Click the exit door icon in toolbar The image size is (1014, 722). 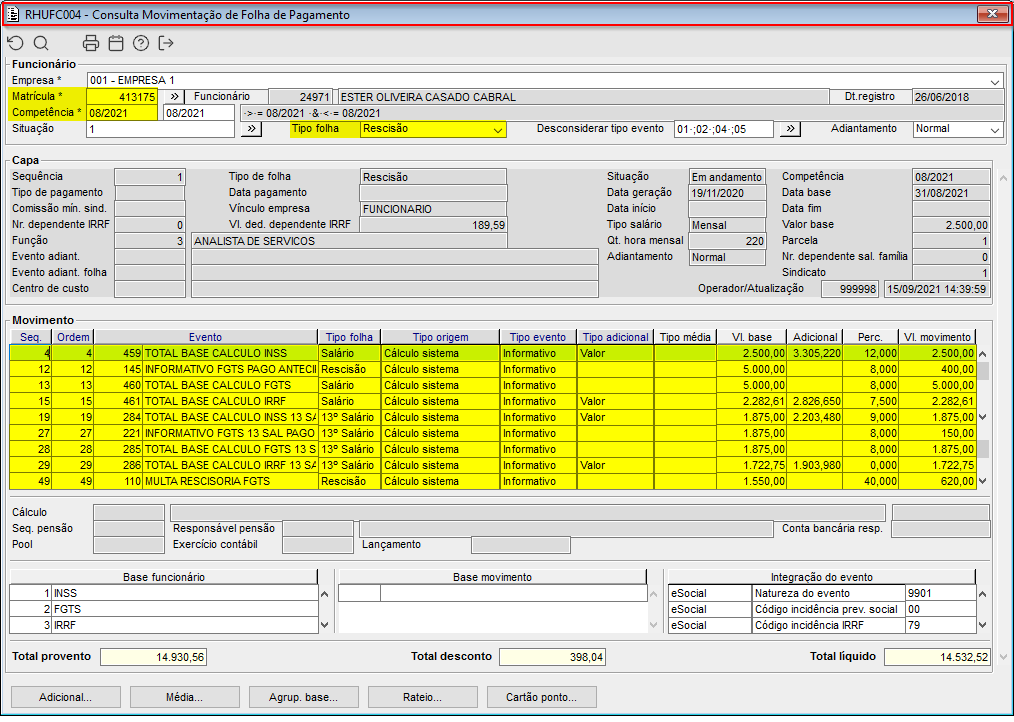click(166, 43)
